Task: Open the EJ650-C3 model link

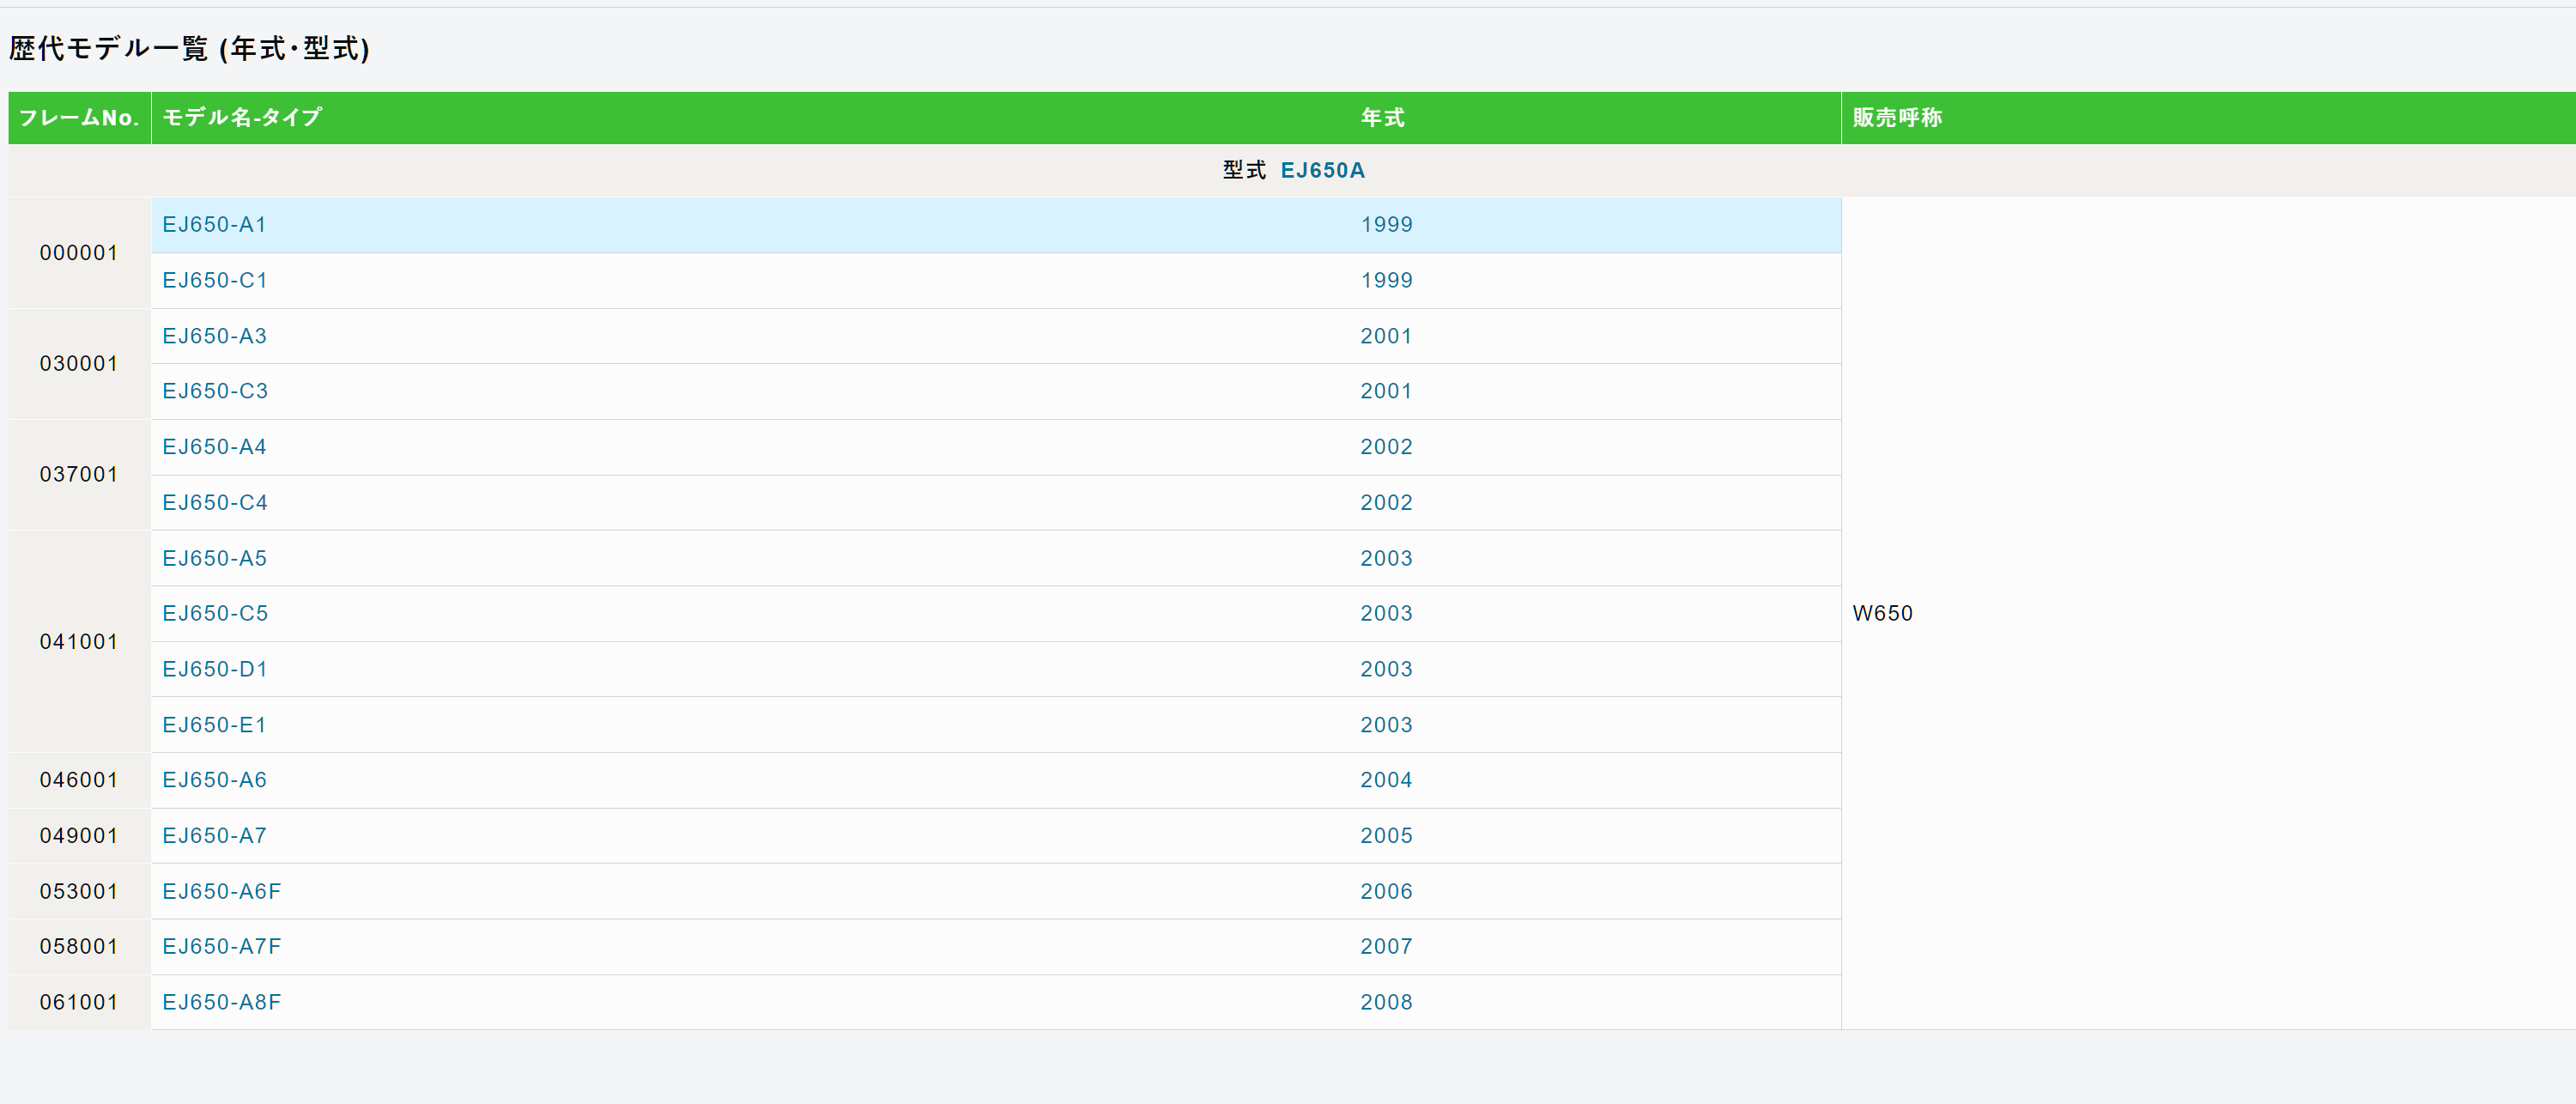Action: 215,391
